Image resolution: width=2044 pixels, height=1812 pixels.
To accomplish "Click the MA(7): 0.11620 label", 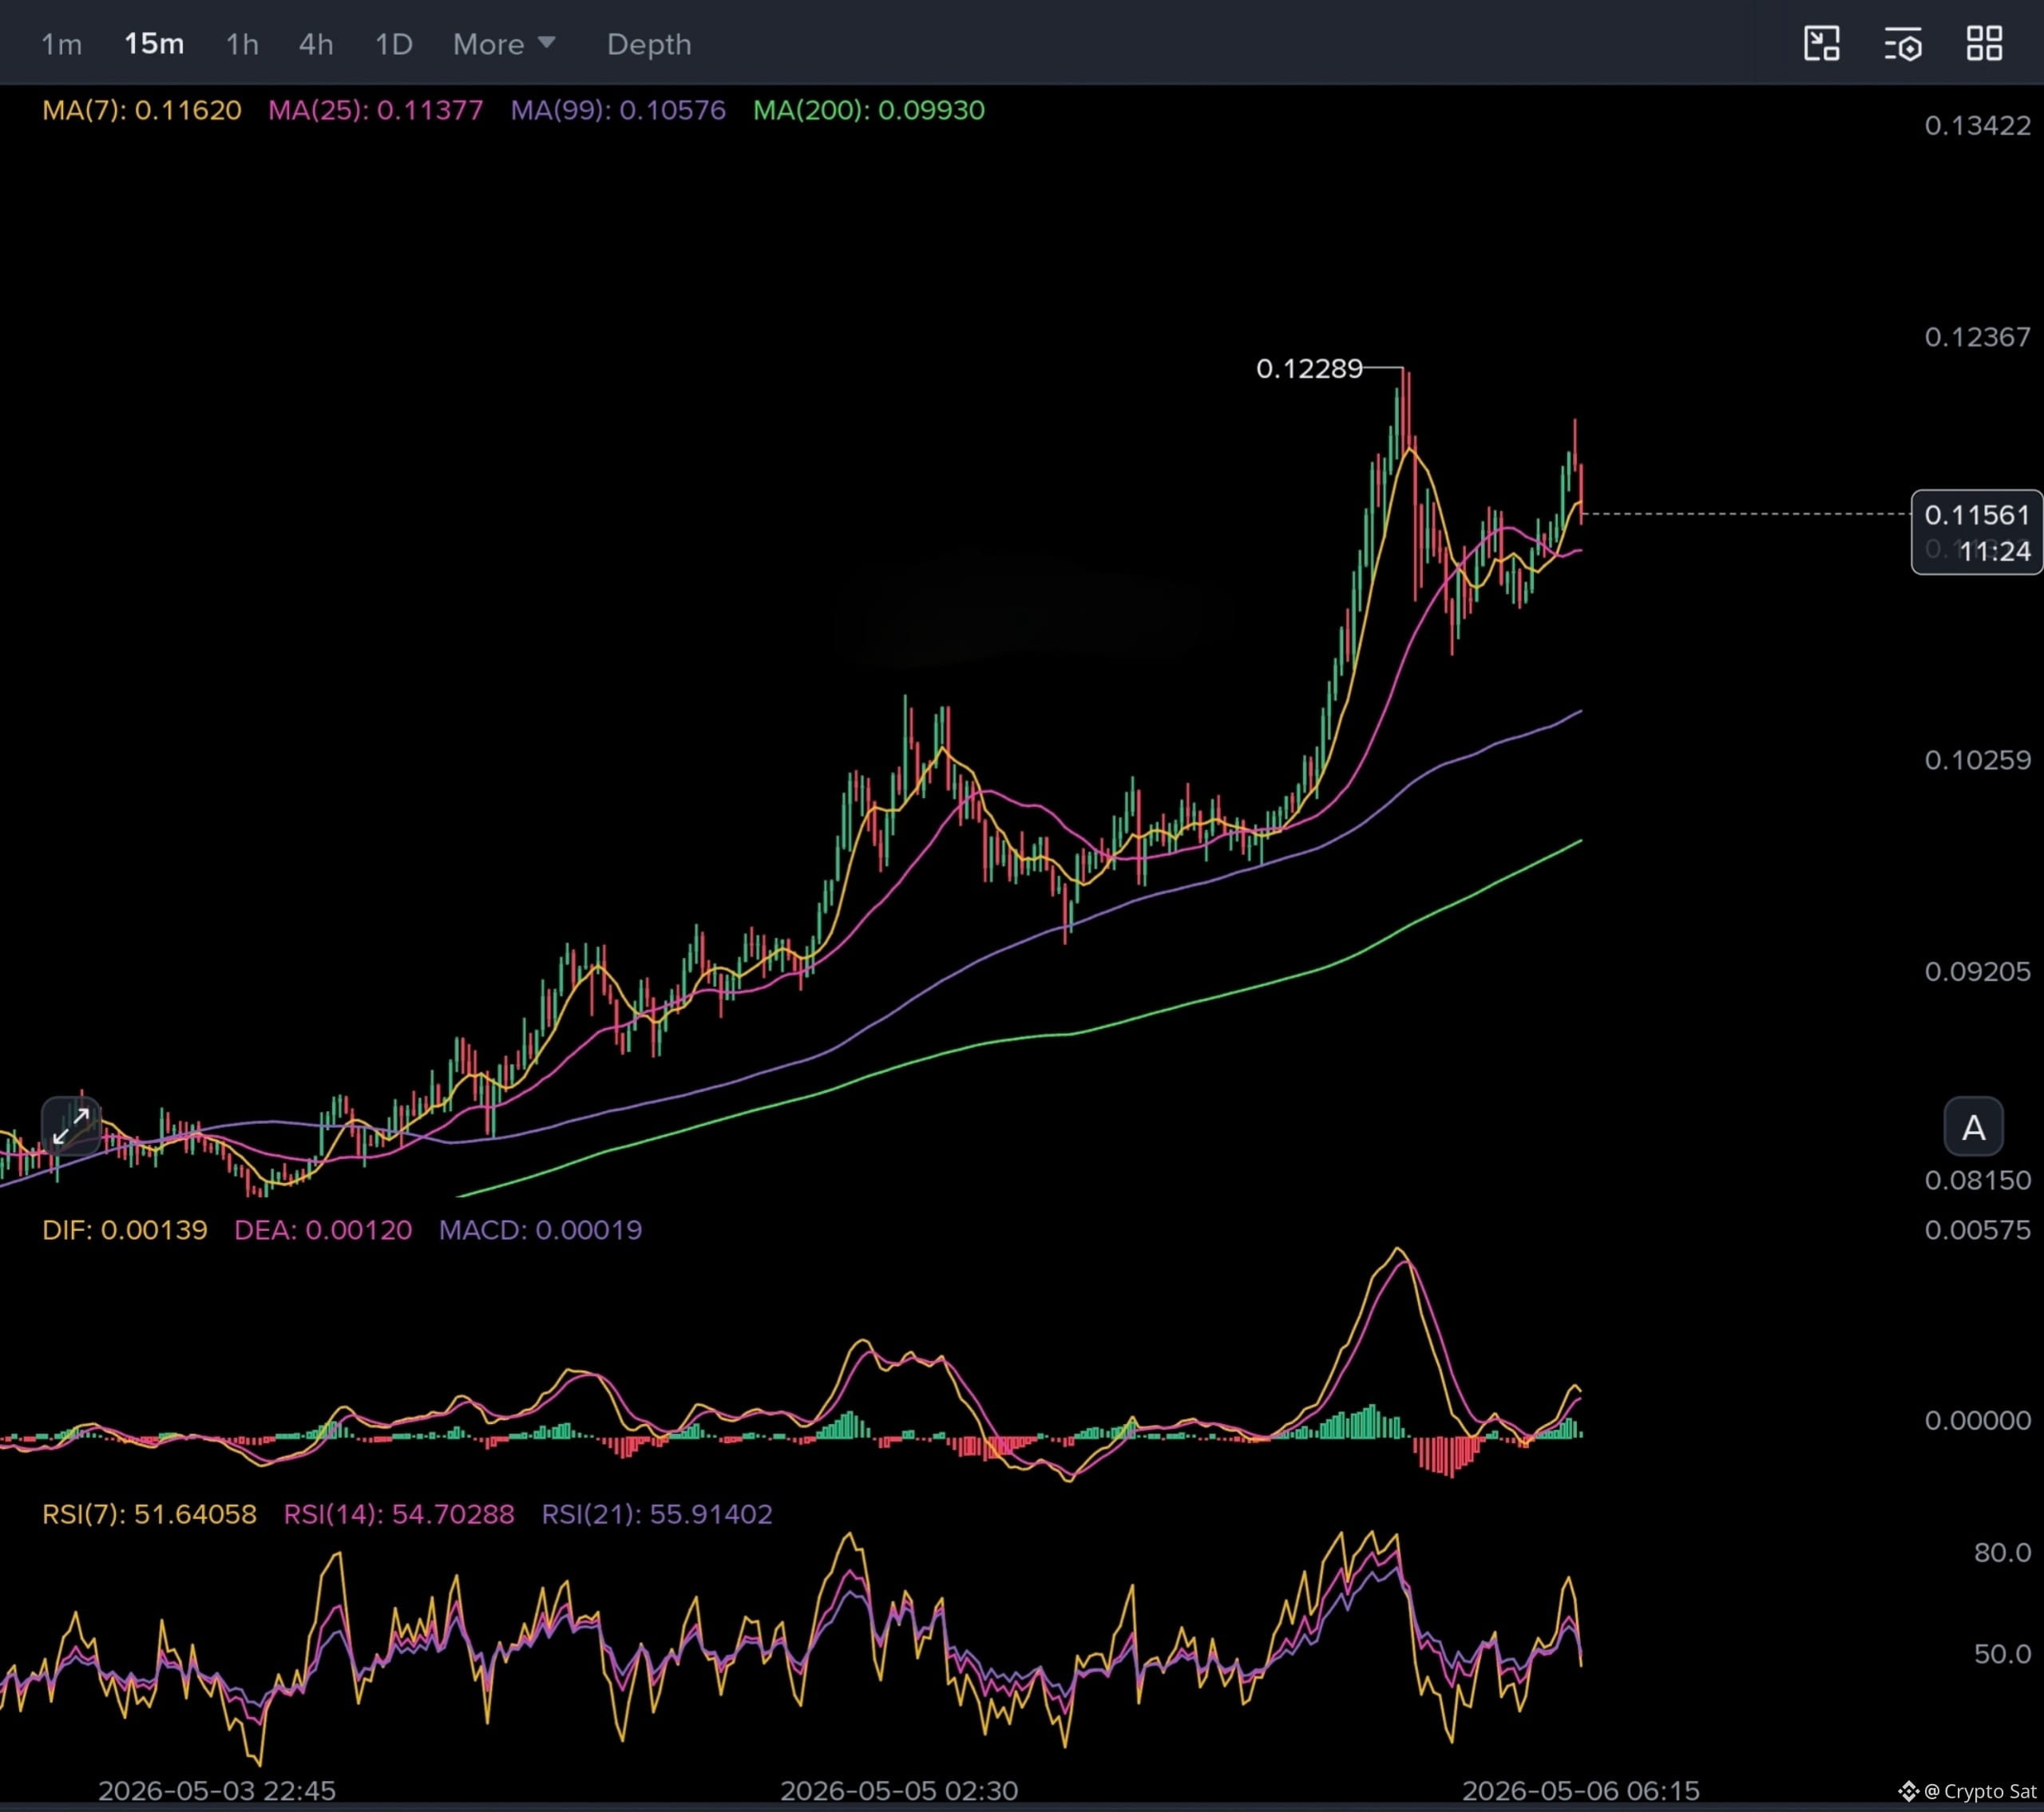I will point(142,110).
